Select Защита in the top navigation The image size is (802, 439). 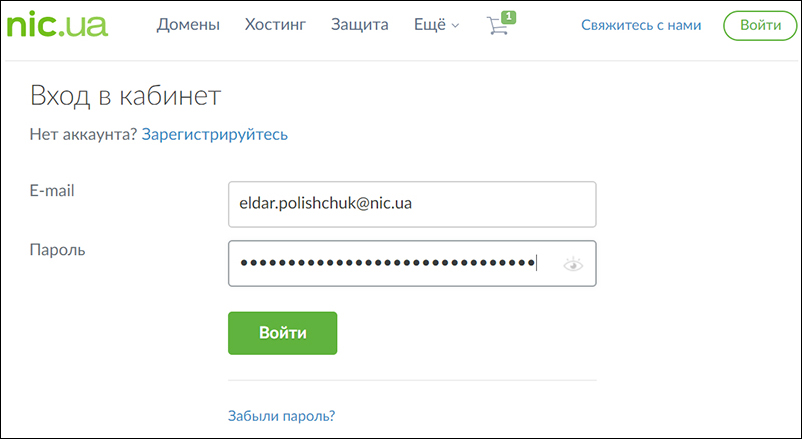point(360,25)
